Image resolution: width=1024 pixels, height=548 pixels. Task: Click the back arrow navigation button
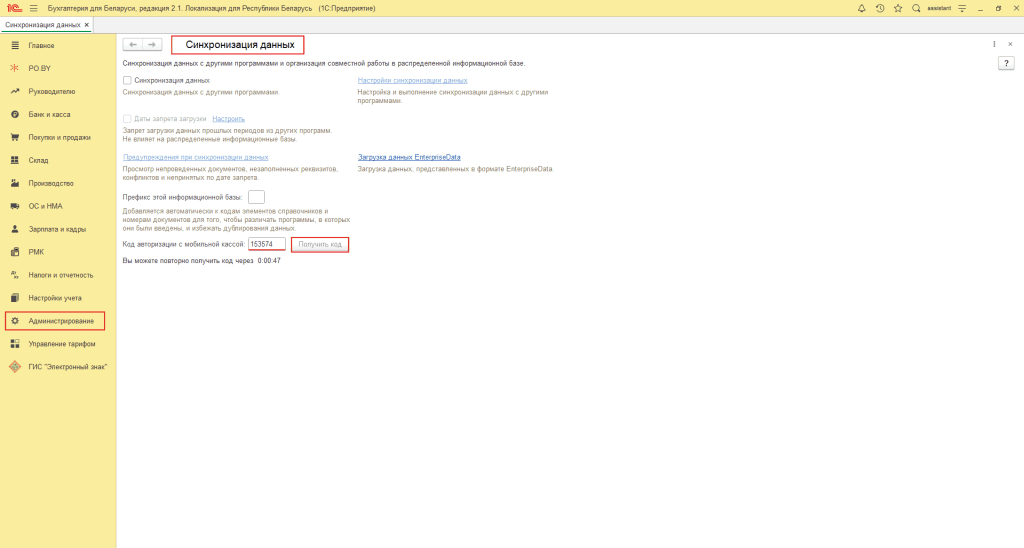pos(133,45)
